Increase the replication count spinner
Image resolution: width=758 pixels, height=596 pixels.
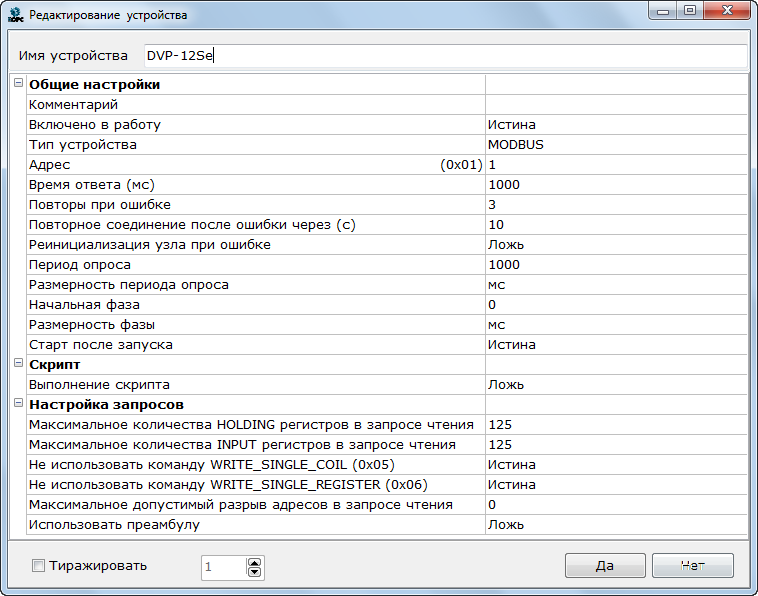click(x=254, y=562)
